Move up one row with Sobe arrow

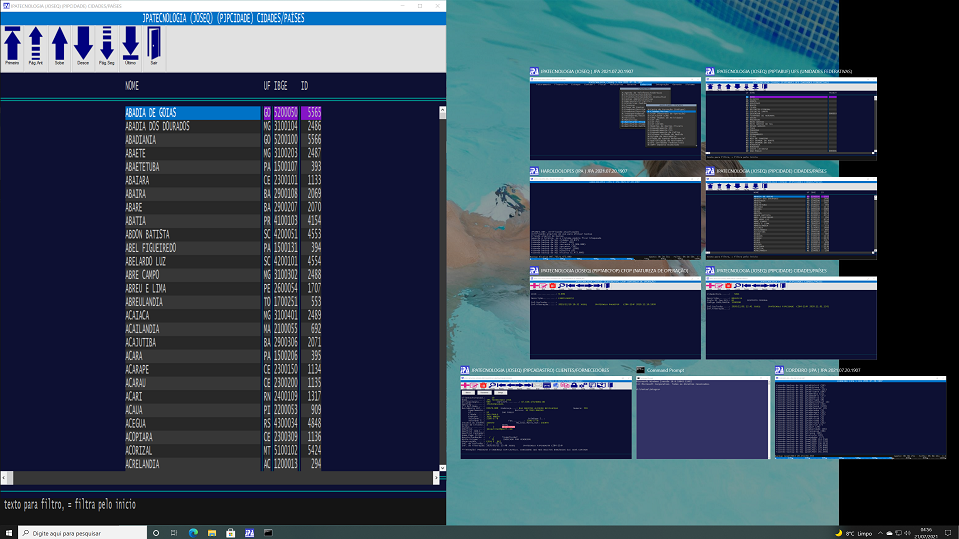point(59,46)
